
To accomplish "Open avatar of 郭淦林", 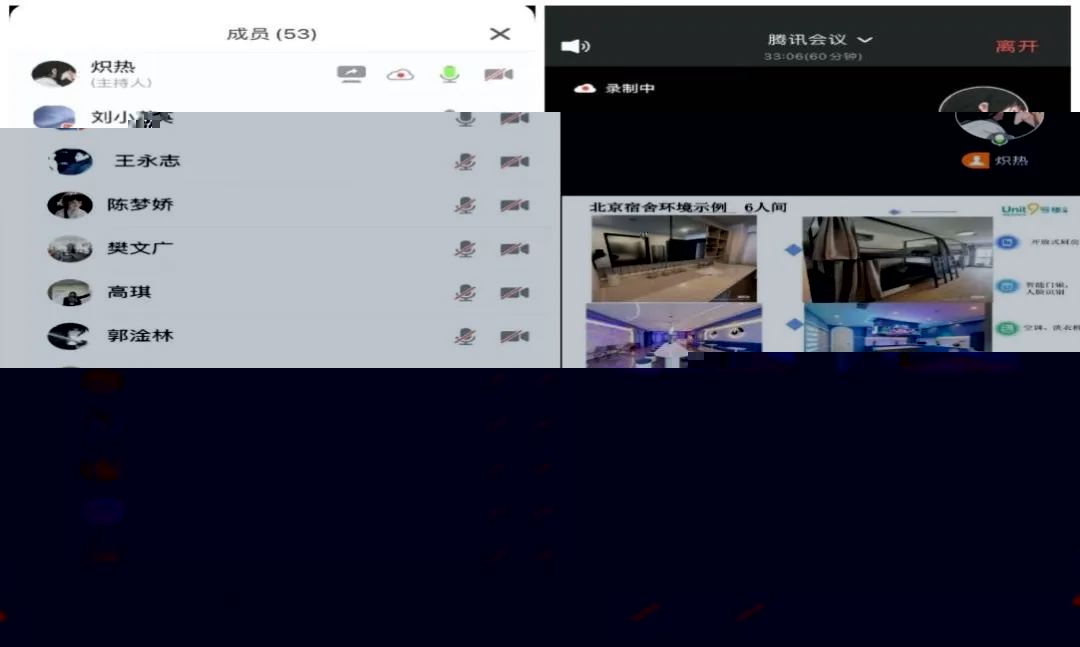I will 69,336.
